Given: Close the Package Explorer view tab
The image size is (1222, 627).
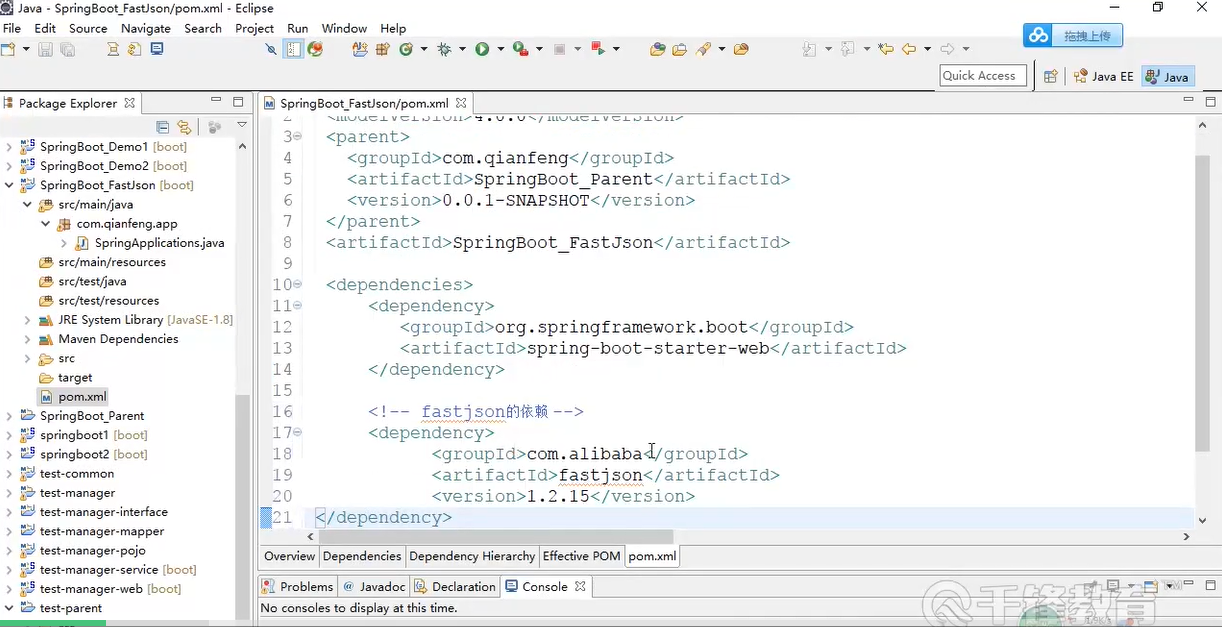Looking at the screenshot, I should pos(129,102).
